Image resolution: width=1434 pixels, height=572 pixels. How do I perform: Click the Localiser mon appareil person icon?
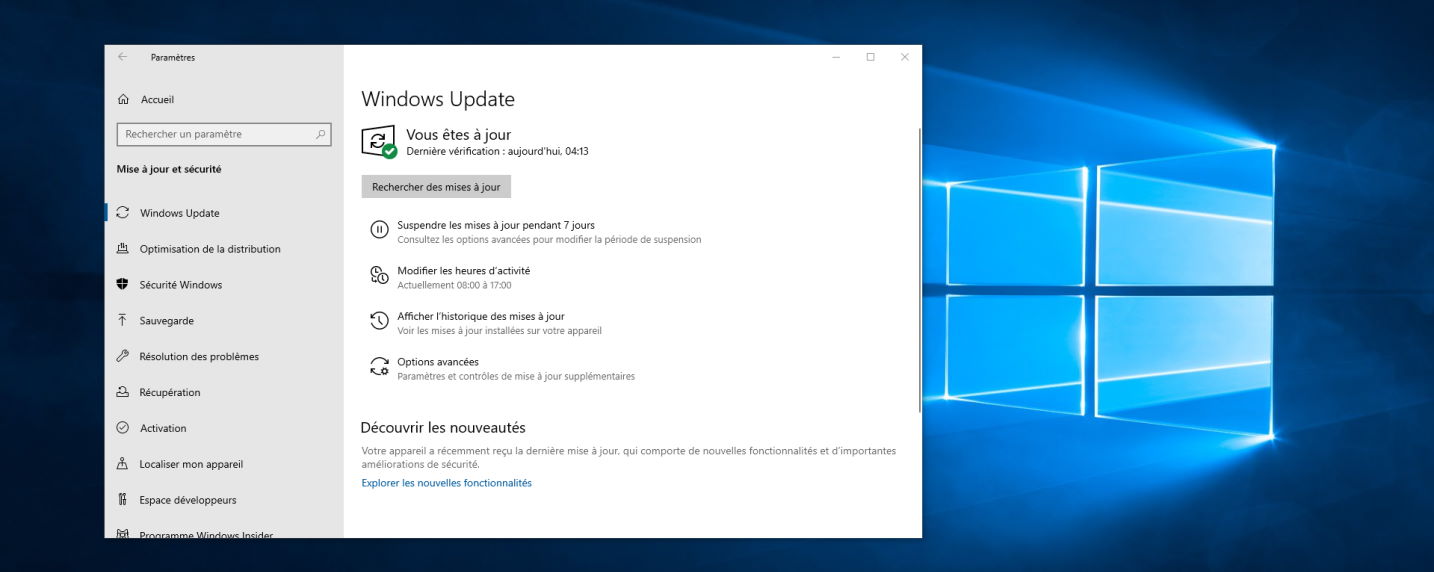pos(123,464)
